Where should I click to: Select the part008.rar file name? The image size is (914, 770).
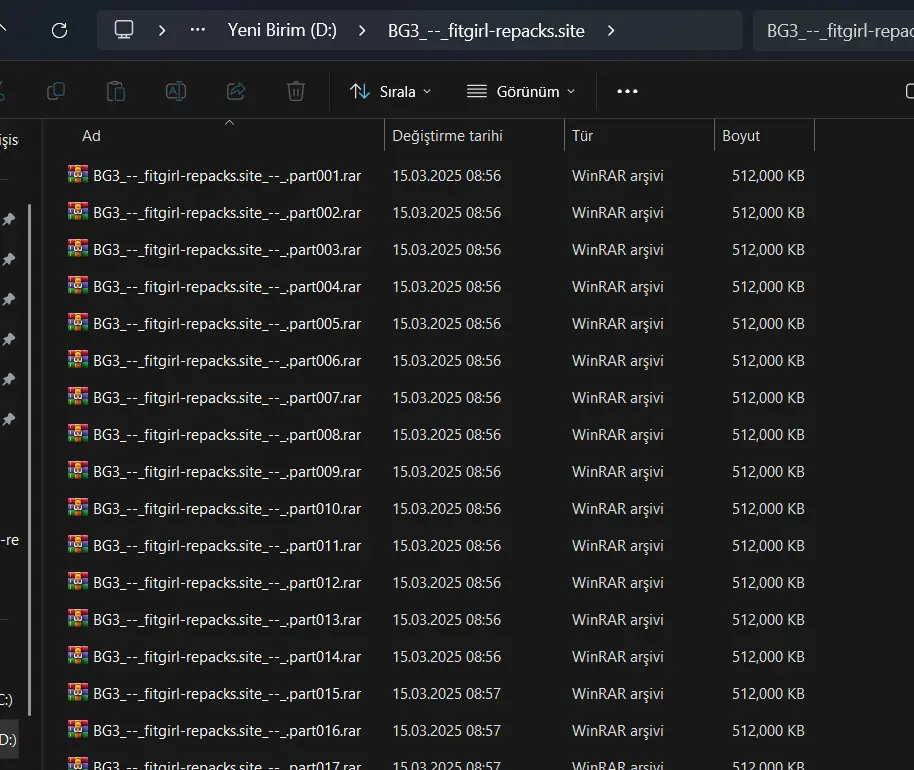[x=227, y=435]
